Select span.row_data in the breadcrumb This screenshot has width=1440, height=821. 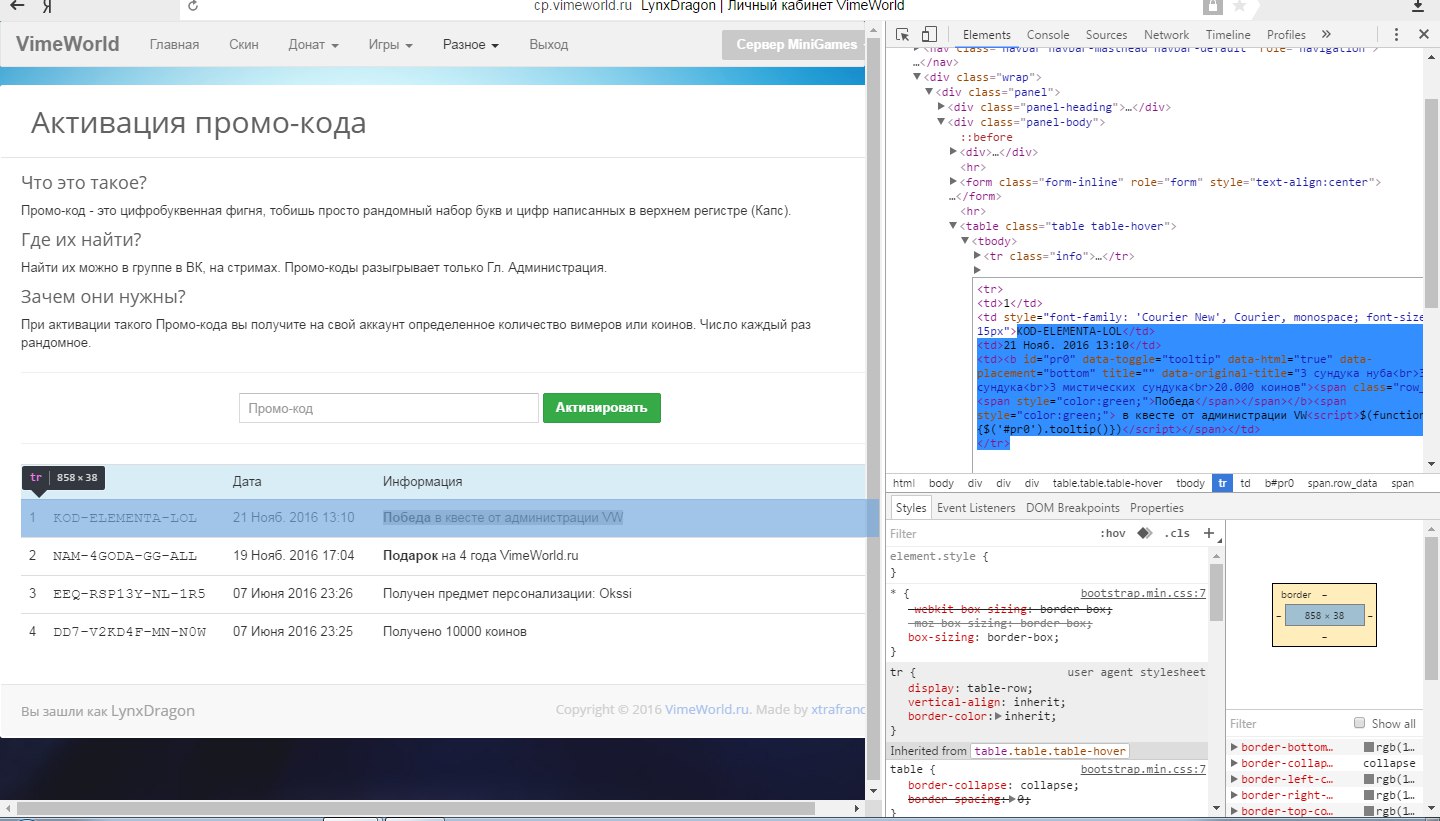[x=1341, y=483]
